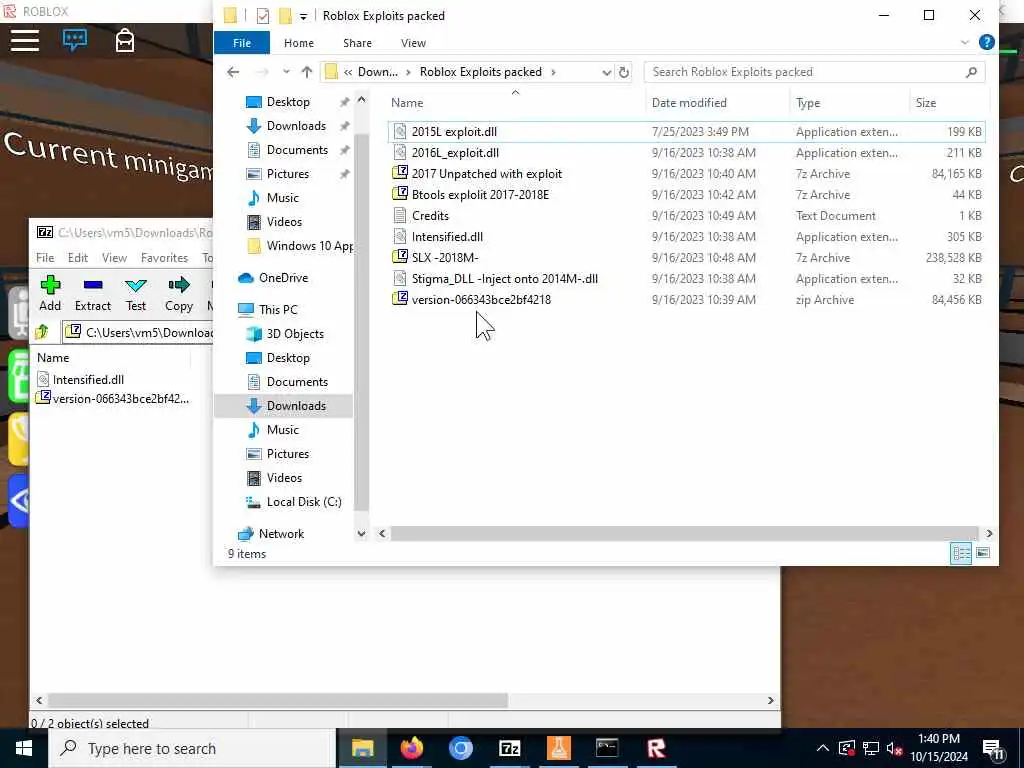Viewport: 1024px width, 768px height.
Task: Open the Roblox backpack icon
Action: 125,40
